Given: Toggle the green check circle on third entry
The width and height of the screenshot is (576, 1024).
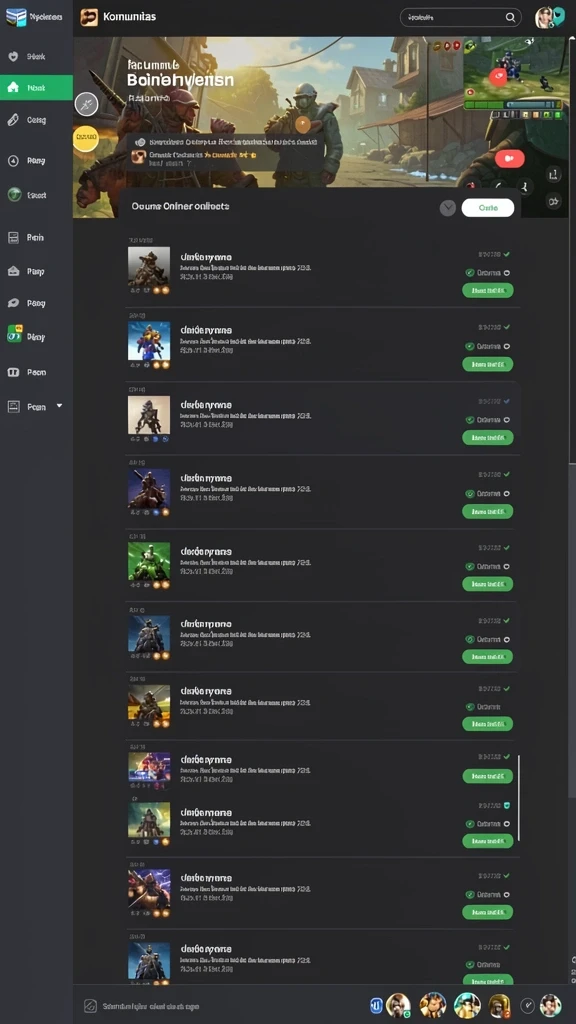Looking at the screenshot, I should pos(470,420).
